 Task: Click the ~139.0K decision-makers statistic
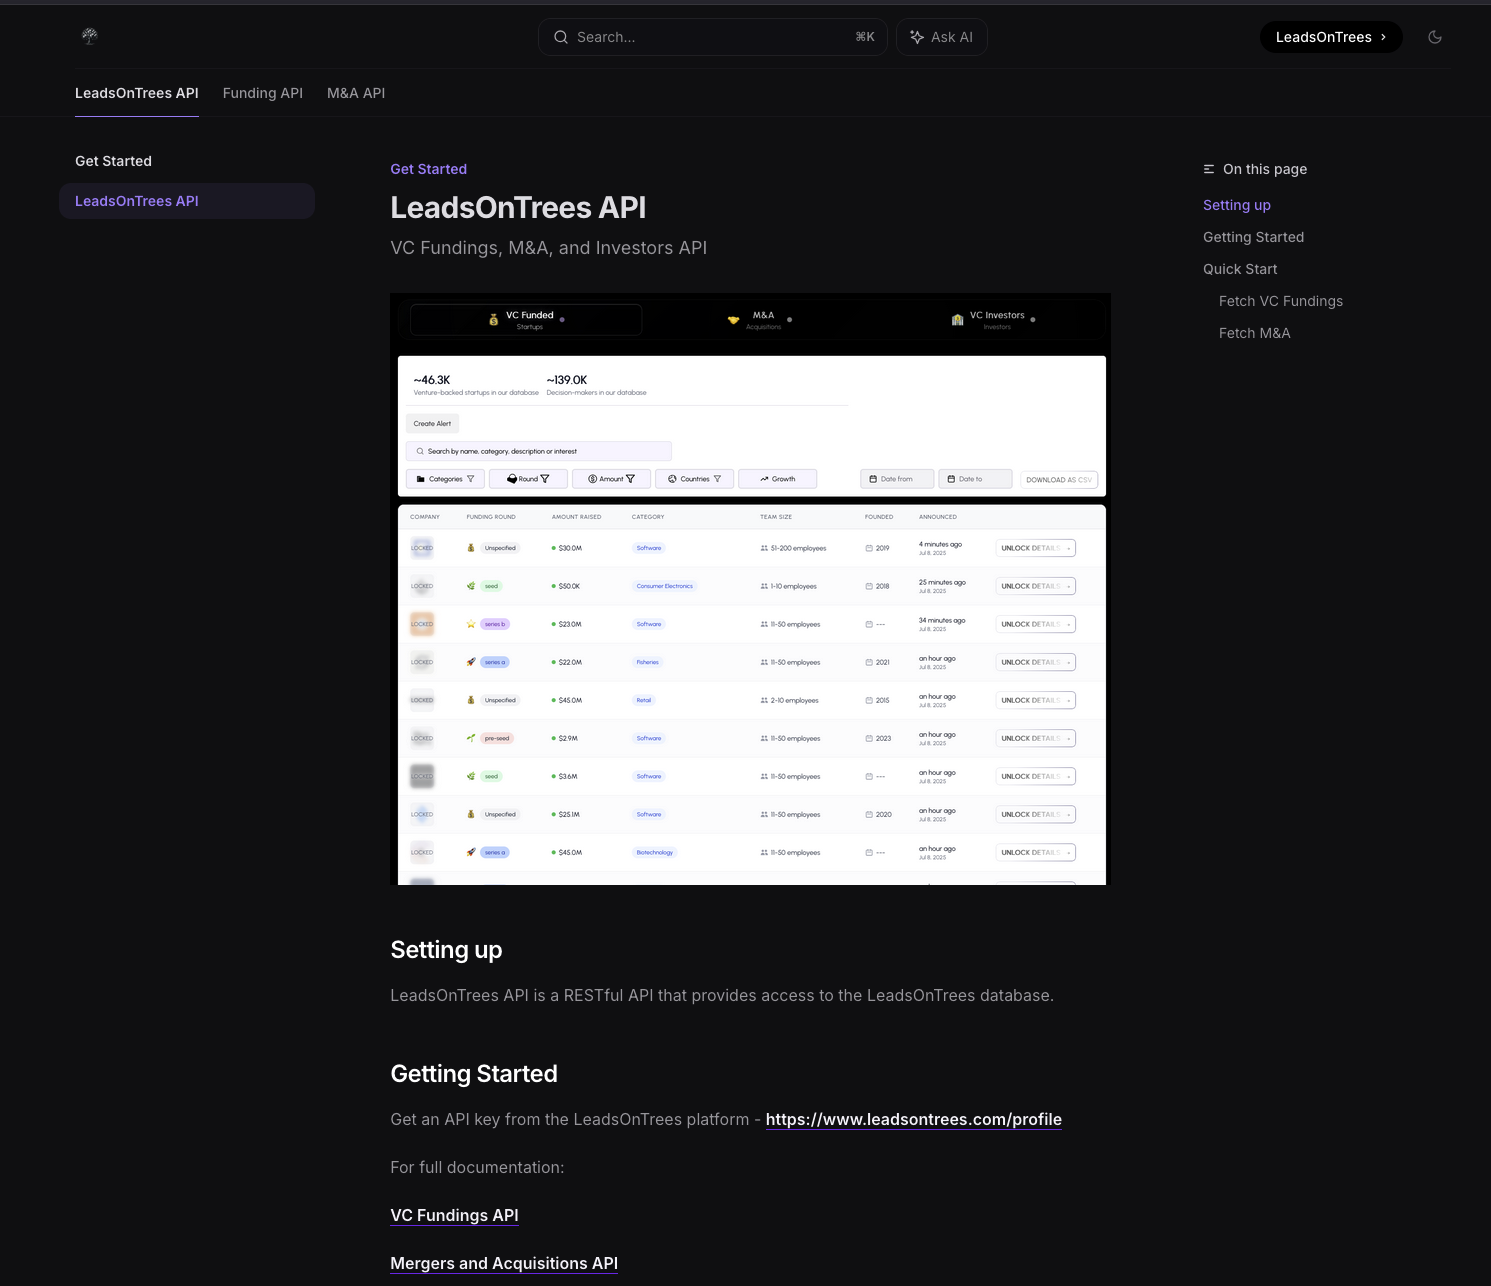pos(596,385)
